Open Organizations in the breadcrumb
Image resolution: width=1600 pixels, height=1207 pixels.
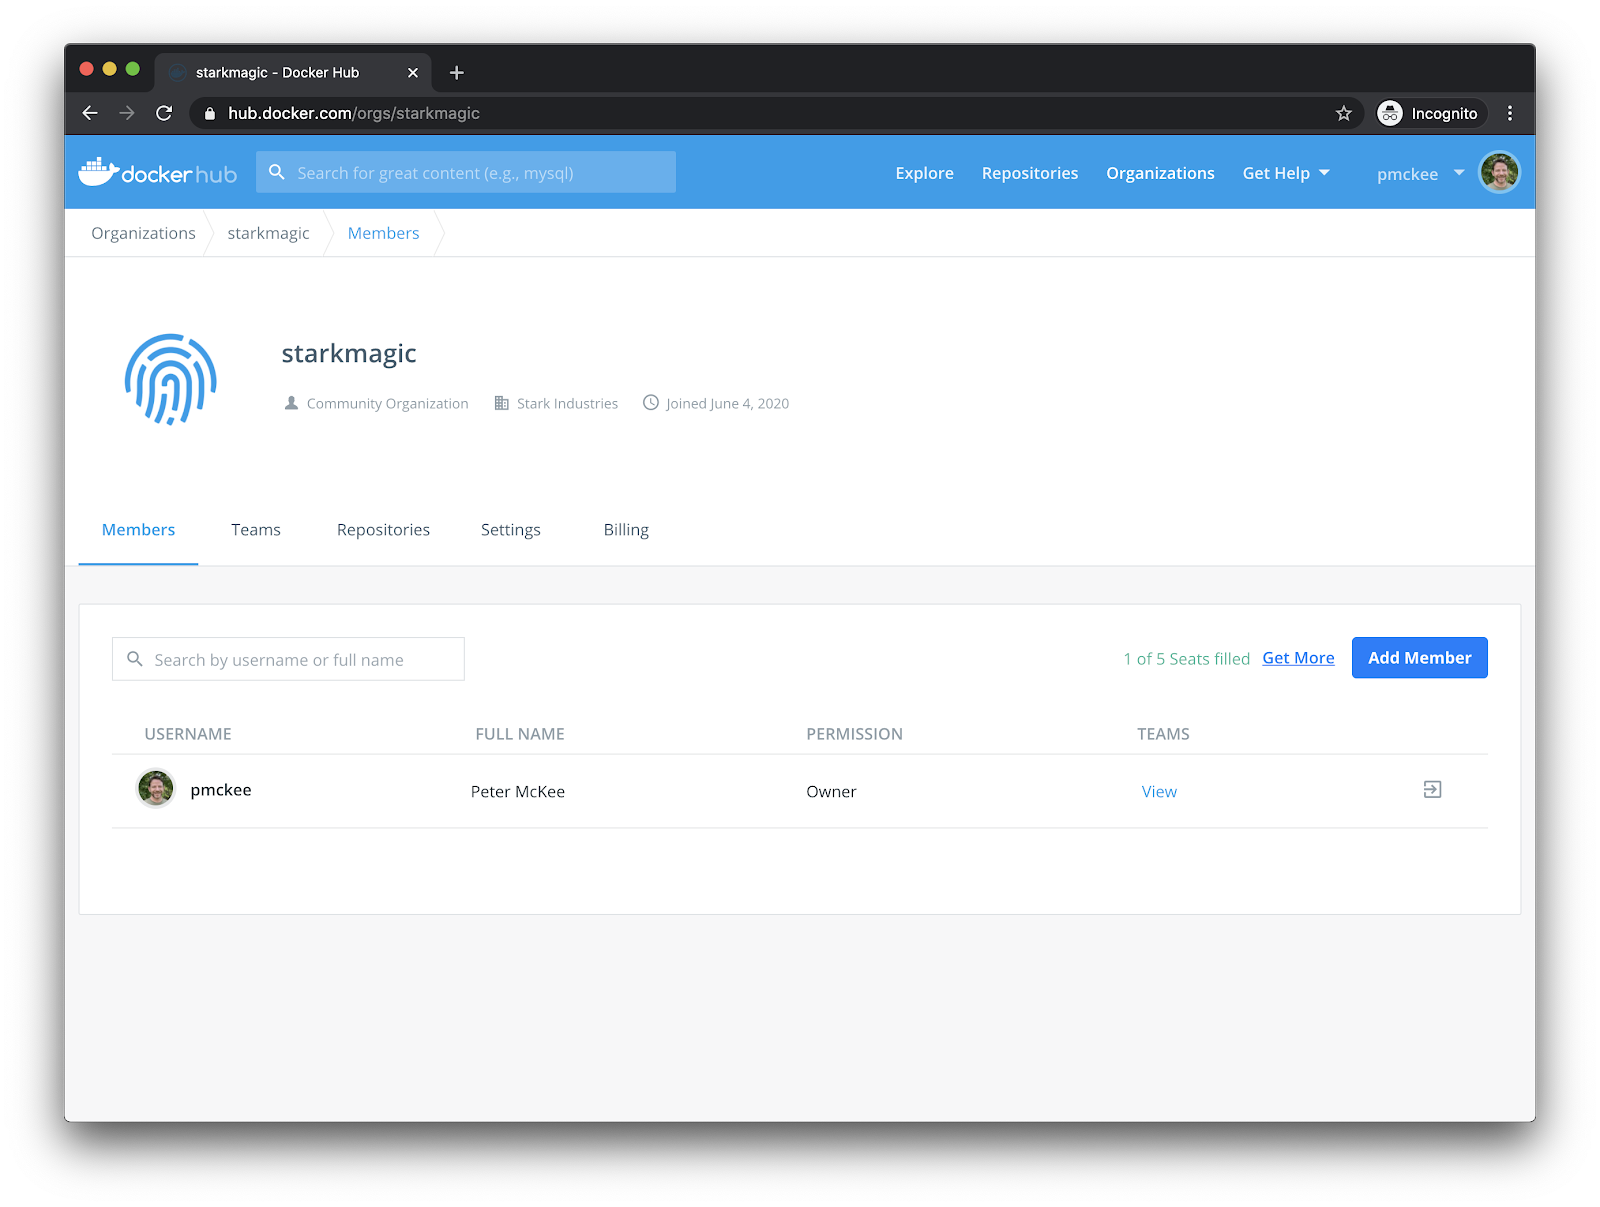point(143,233)
